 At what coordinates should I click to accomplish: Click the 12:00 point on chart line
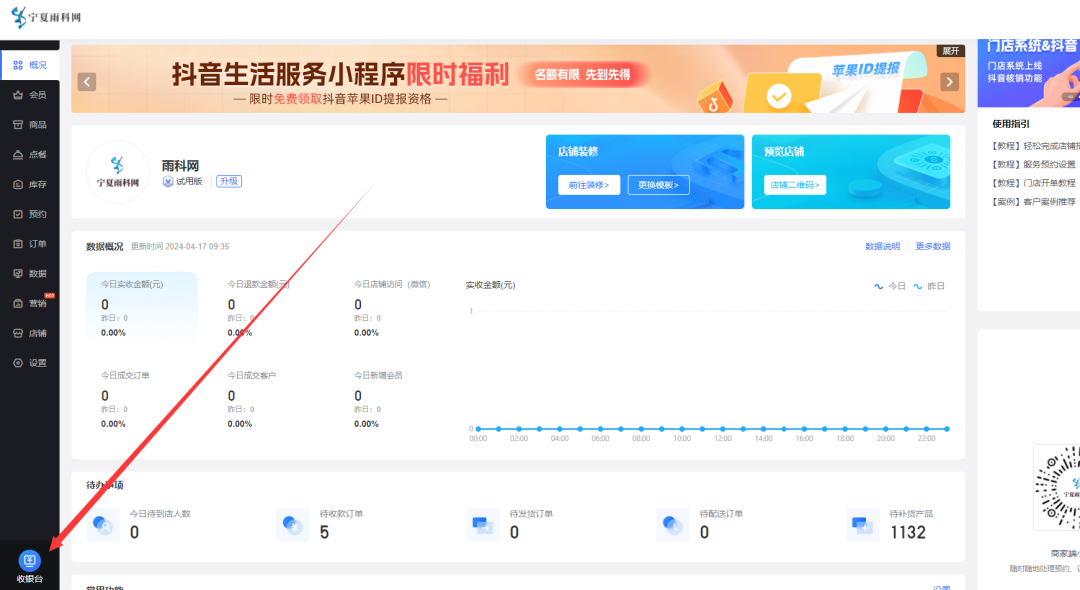[723, 429]
